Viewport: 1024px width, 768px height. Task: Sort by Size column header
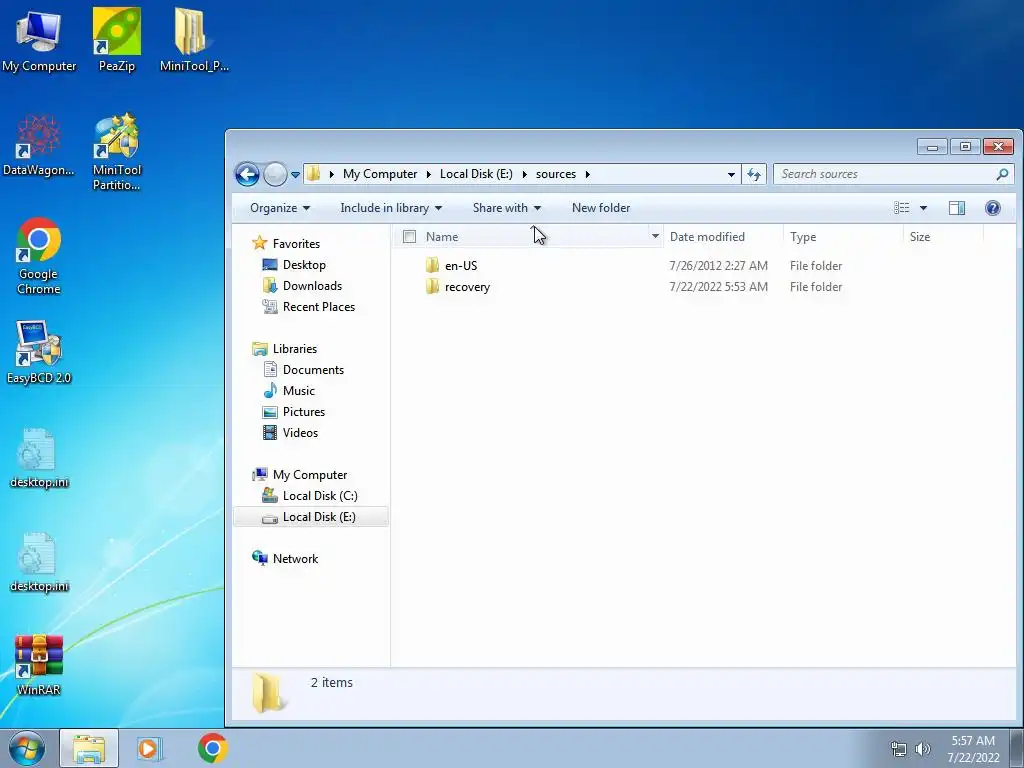coord(942,236)
